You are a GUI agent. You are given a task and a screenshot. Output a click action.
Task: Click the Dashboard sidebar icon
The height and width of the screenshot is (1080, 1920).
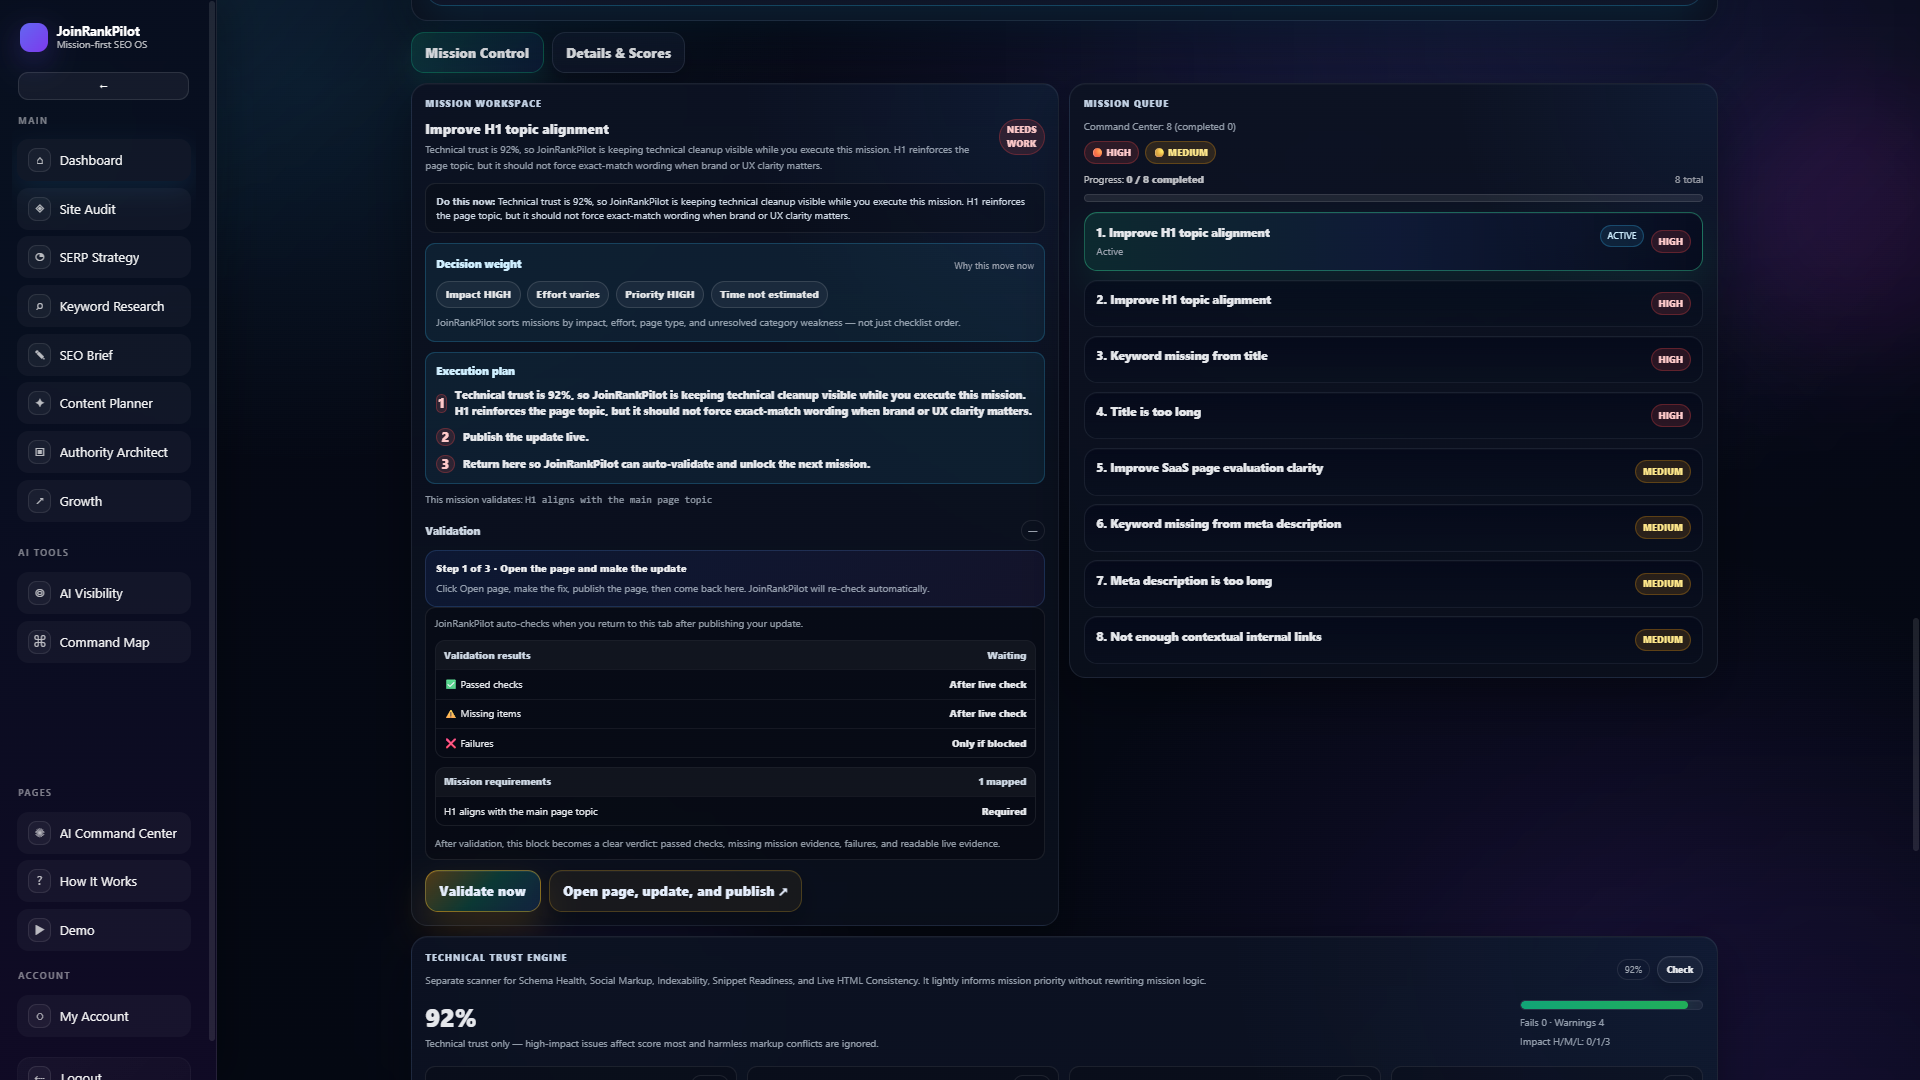click(x=40, y=160)
